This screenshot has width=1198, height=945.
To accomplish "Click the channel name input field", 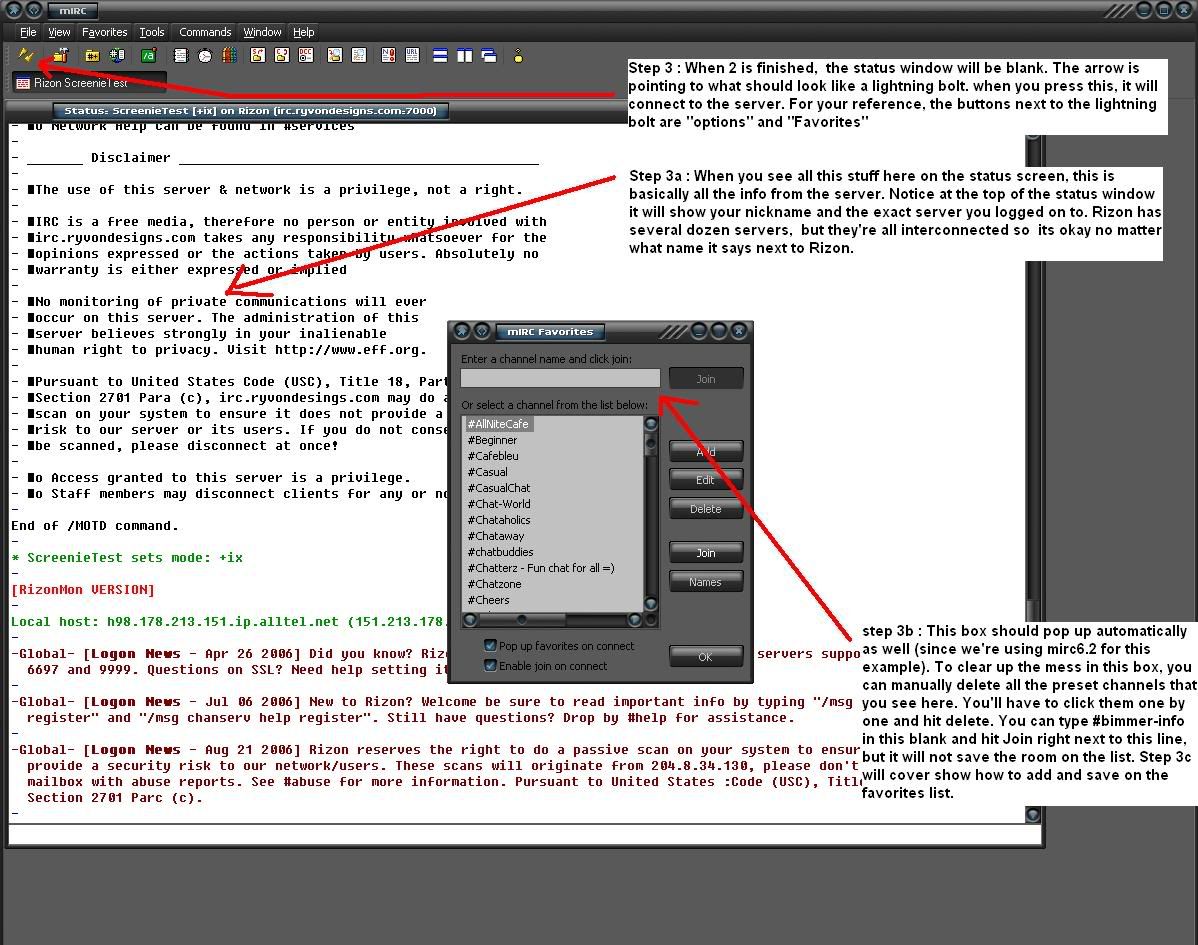I will click(560, 378).
